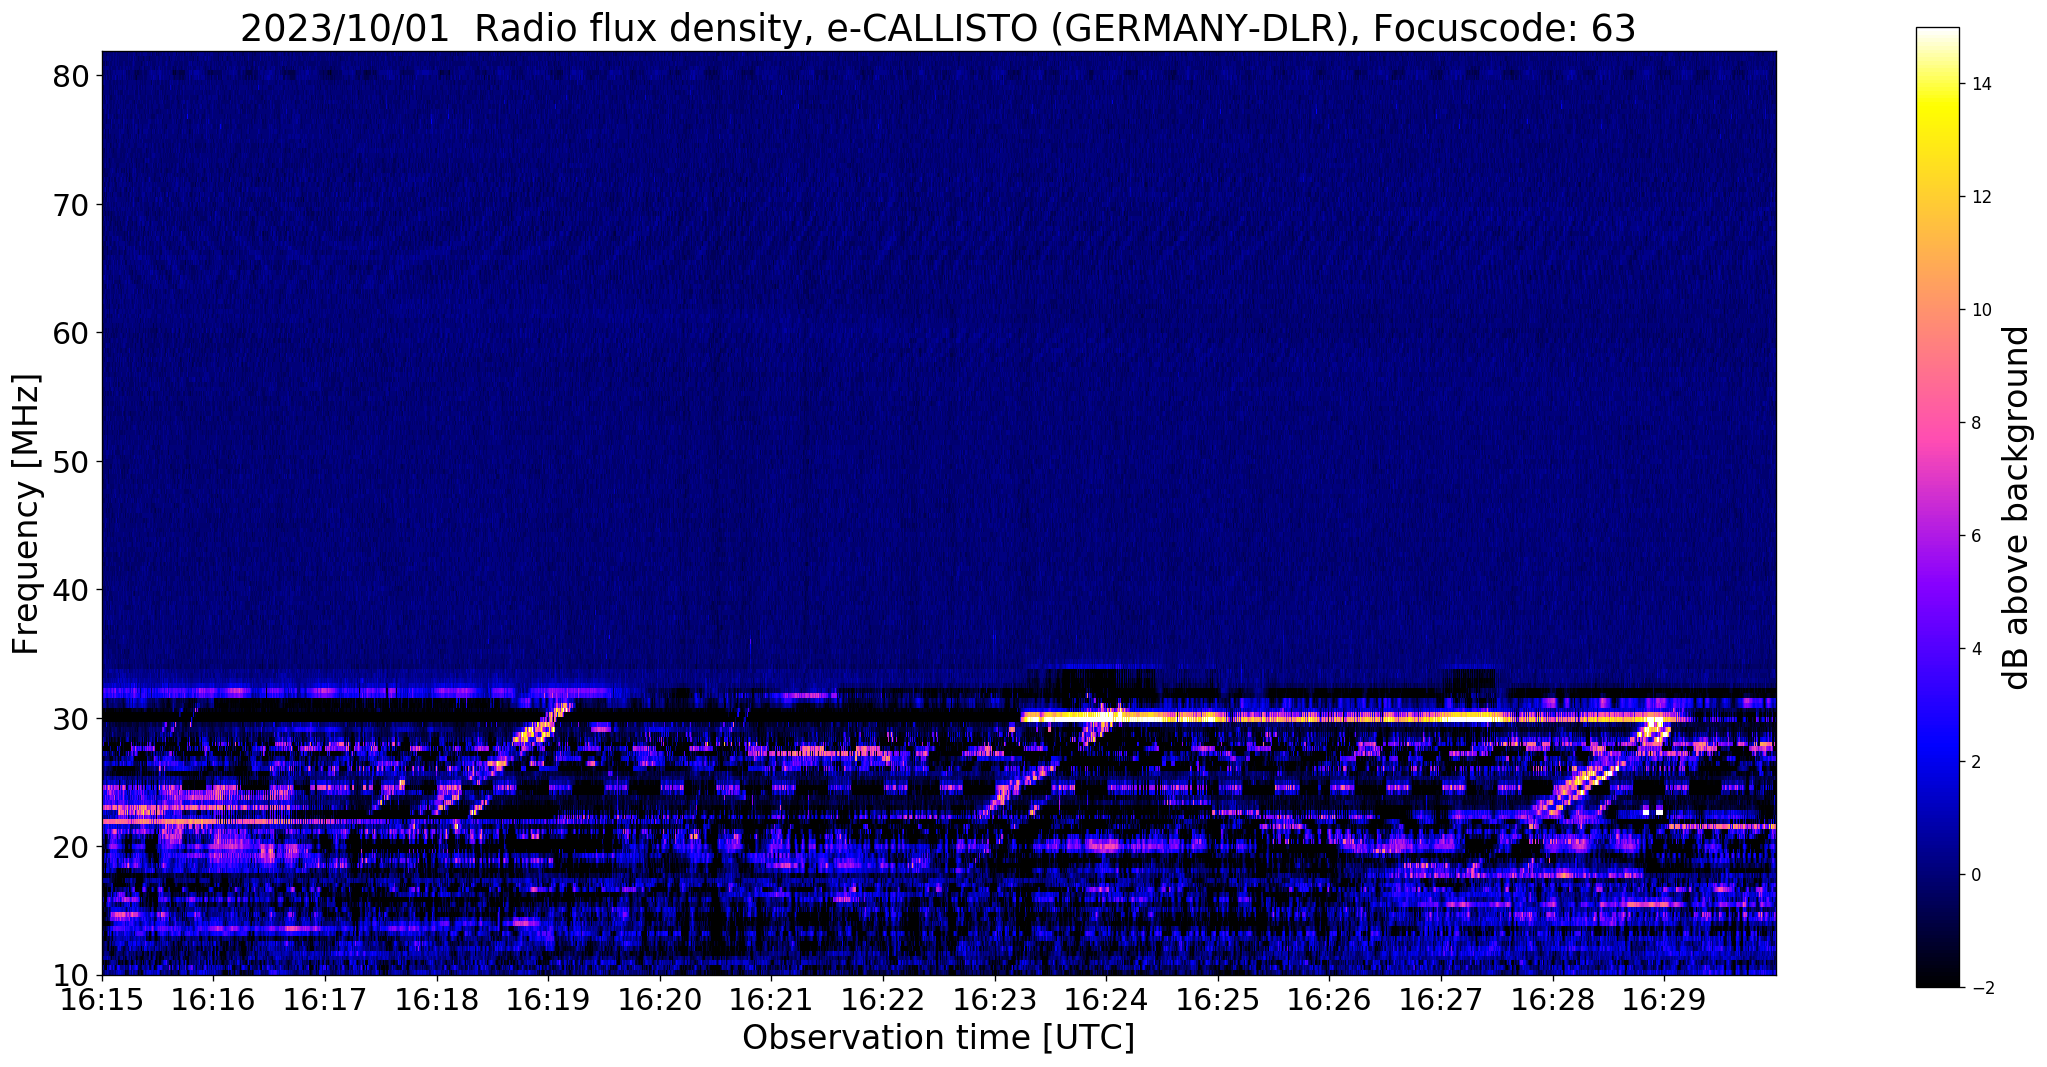Screen dimensions: 2047x1067
Task: Click the 16:25 time tick label
Action: (1218, 1000)
